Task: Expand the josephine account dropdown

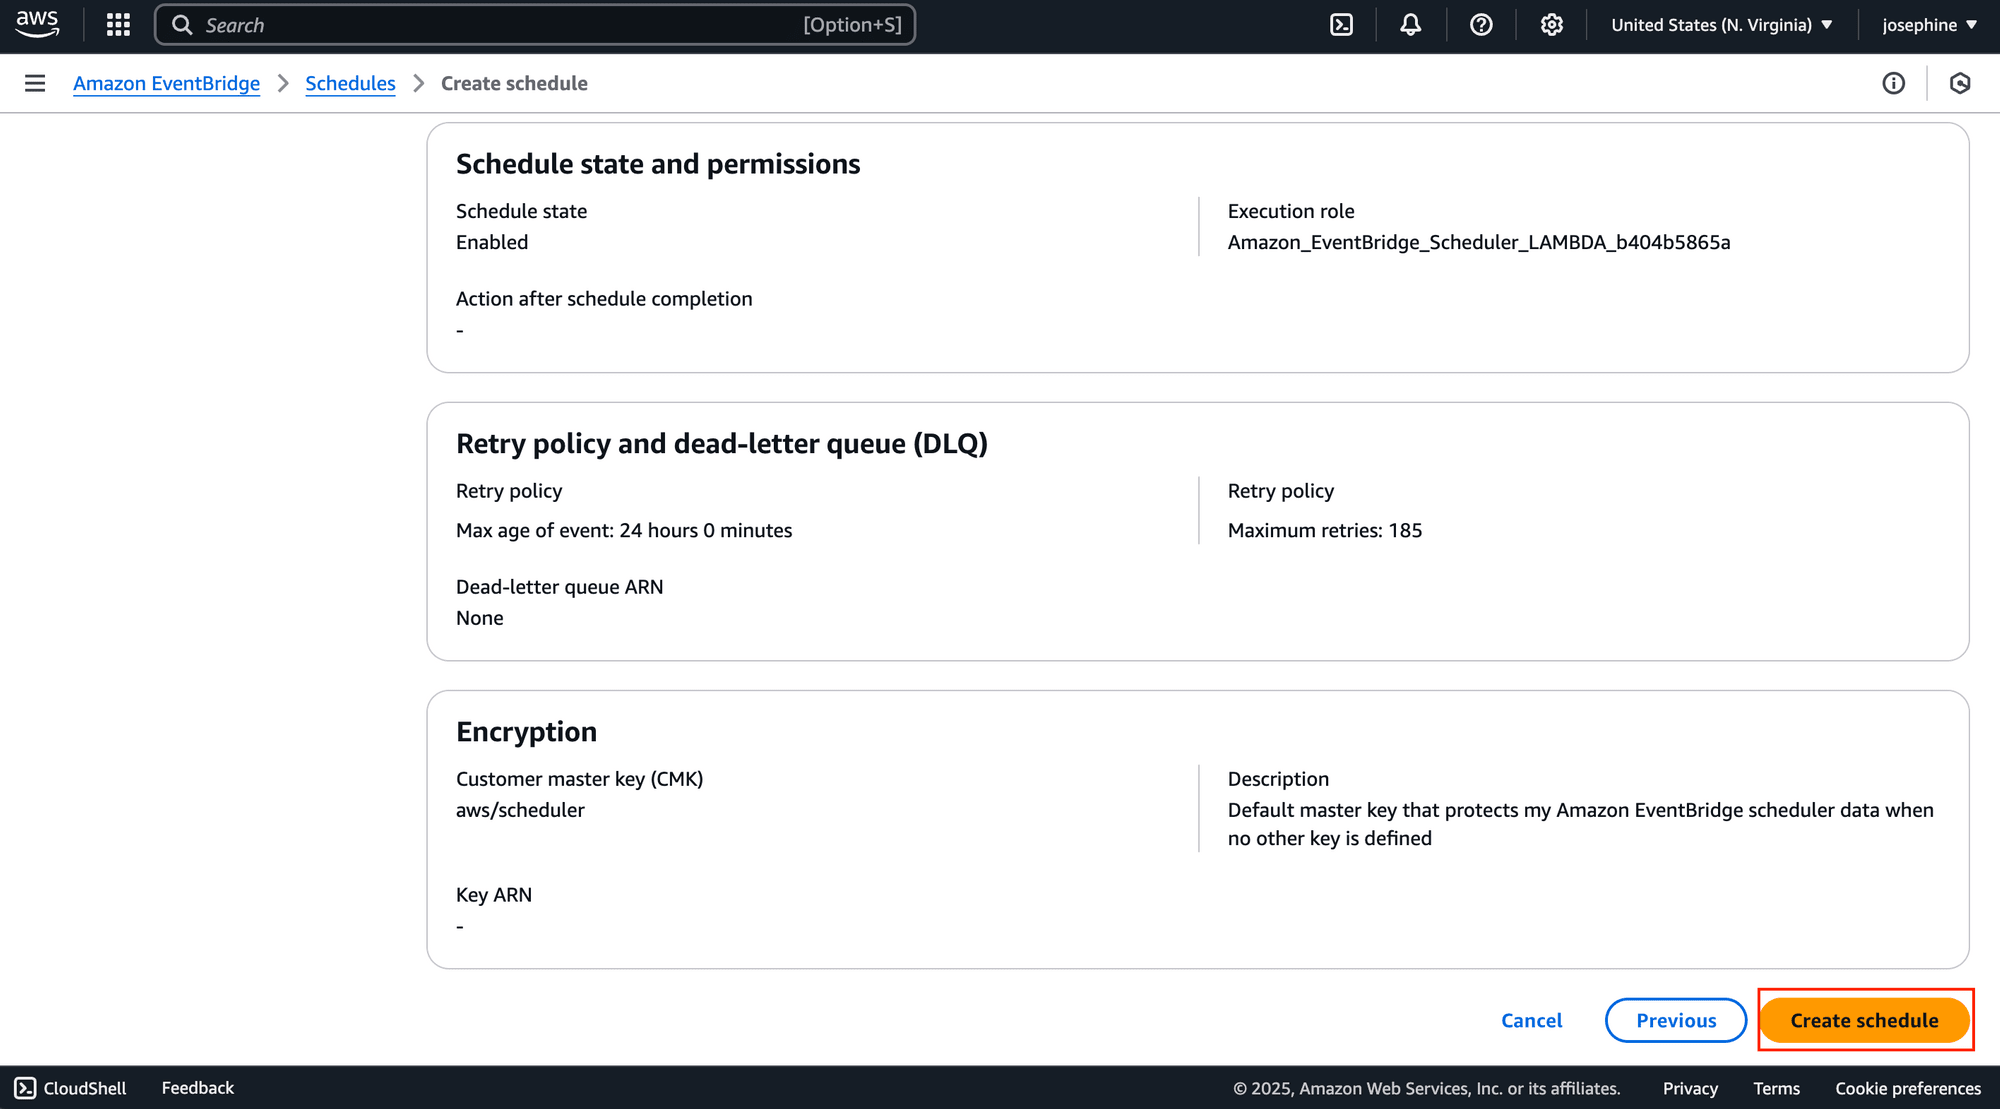Action: click(x=1929, y=25)
